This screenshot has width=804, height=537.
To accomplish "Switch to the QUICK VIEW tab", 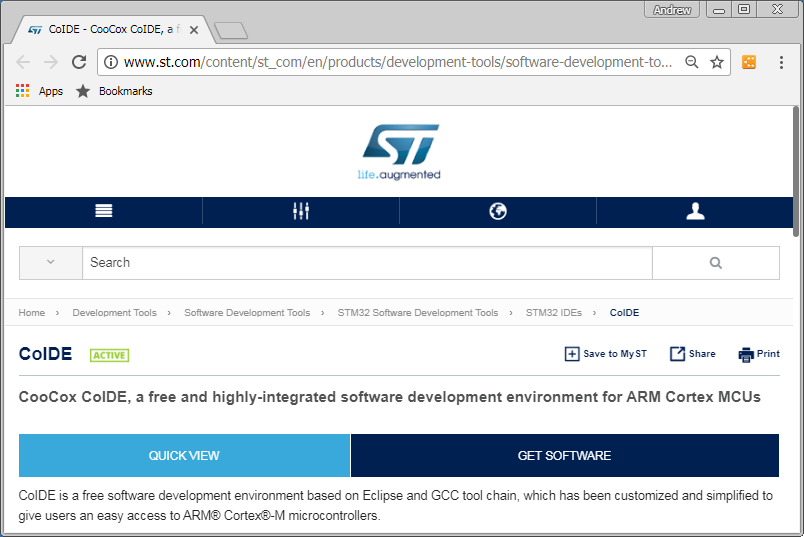I will click(x=184, y=455).
